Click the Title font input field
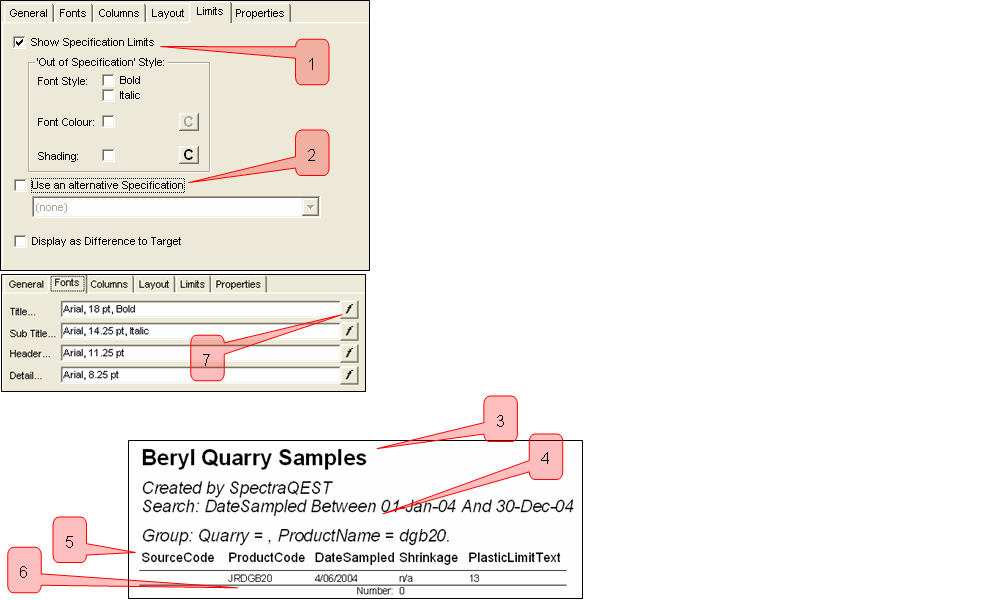1000x600 pixels. point(200,310)
